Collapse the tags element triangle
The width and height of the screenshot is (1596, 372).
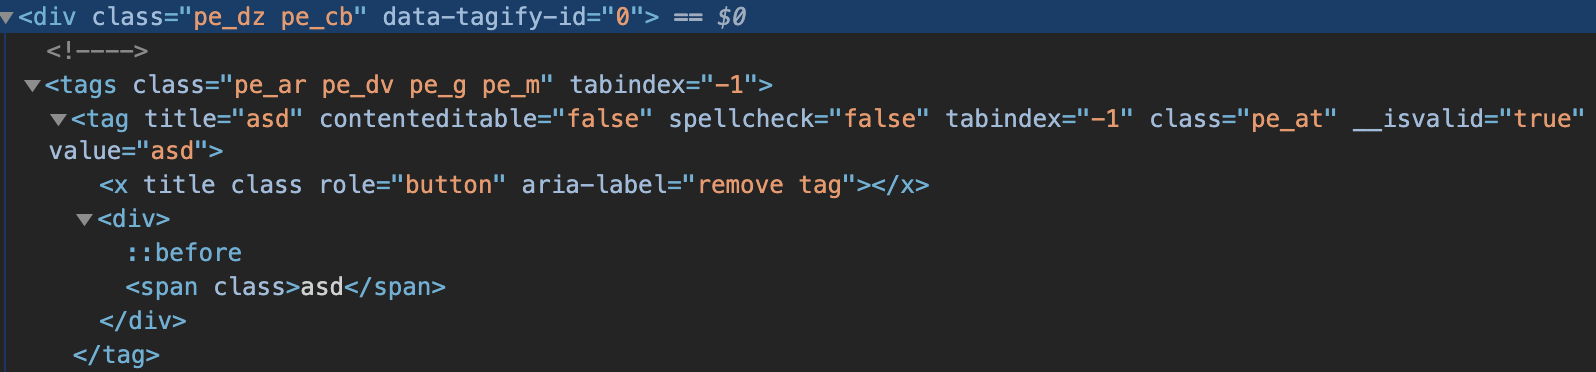tap(32, 86)
